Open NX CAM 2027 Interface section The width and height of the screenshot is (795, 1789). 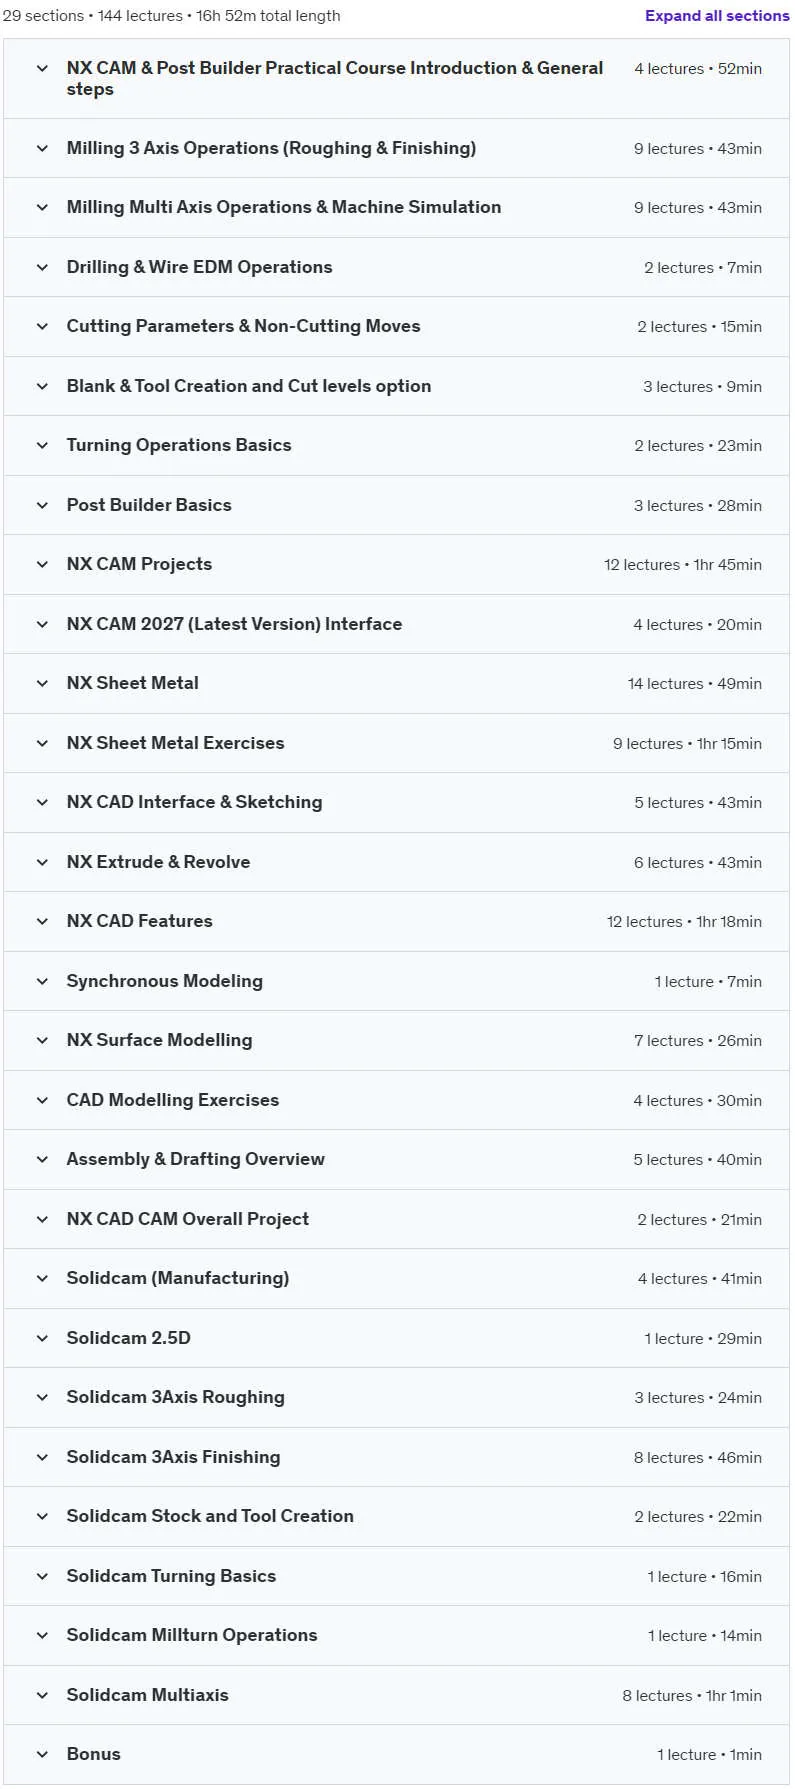click(x=396, y=624)
